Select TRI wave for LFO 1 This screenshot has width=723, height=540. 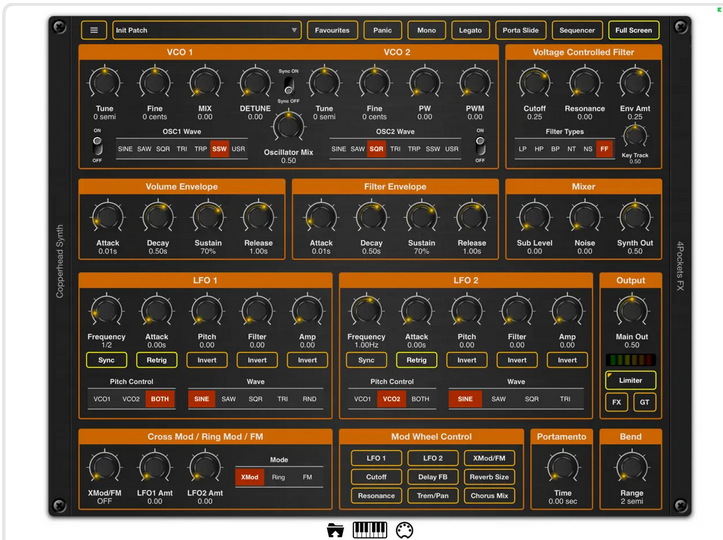tap(283, 399)
